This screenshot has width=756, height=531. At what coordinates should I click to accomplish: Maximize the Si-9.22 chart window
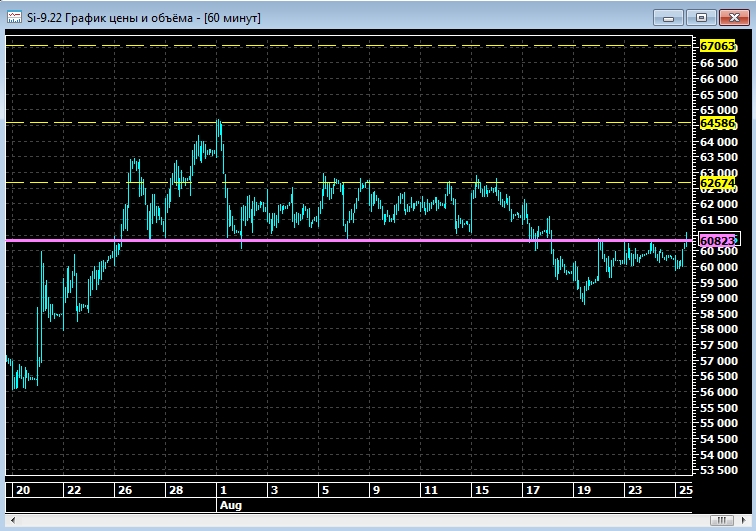coord(701,17)
